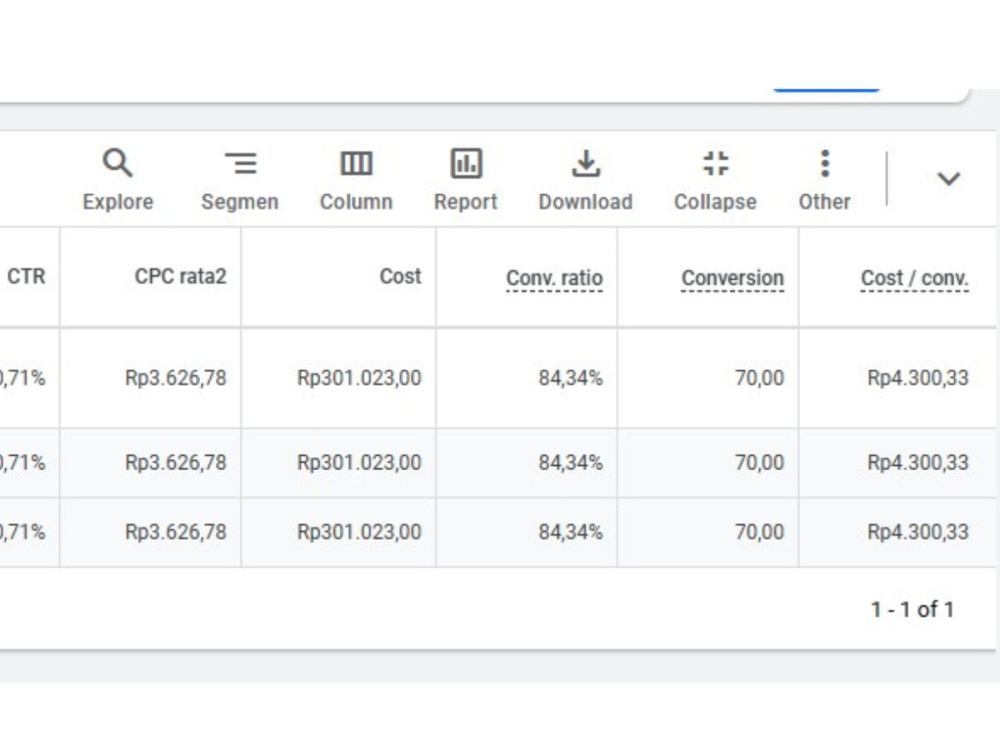1000x750 pixels.
Task: Click the Conv. ratio column header
Action: click(554, 278)
